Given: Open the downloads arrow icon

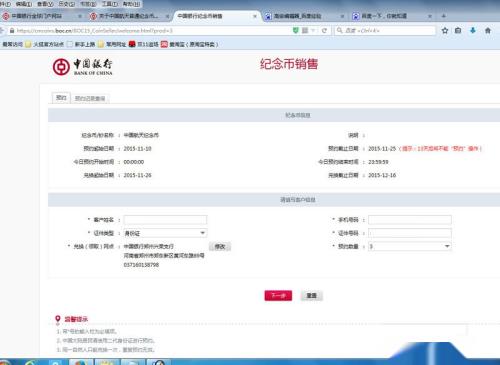Looking at the screenshot, I should pos(473,31).
